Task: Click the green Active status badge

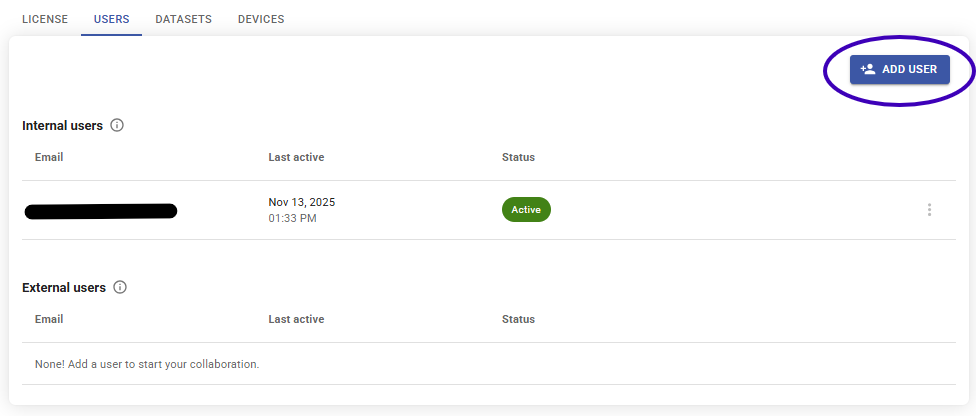Action: click(526, 210)
